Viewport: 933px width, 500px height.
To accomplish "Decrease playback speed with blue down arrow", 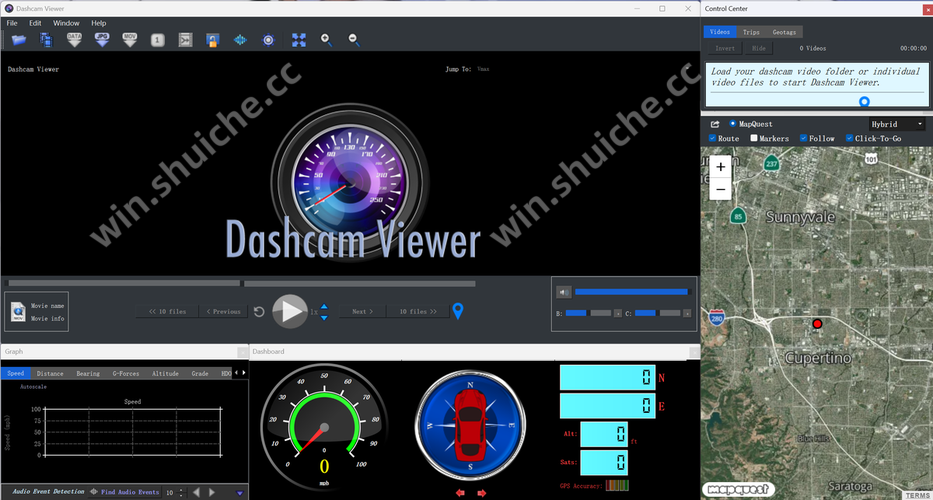I will tap(324, 317).
